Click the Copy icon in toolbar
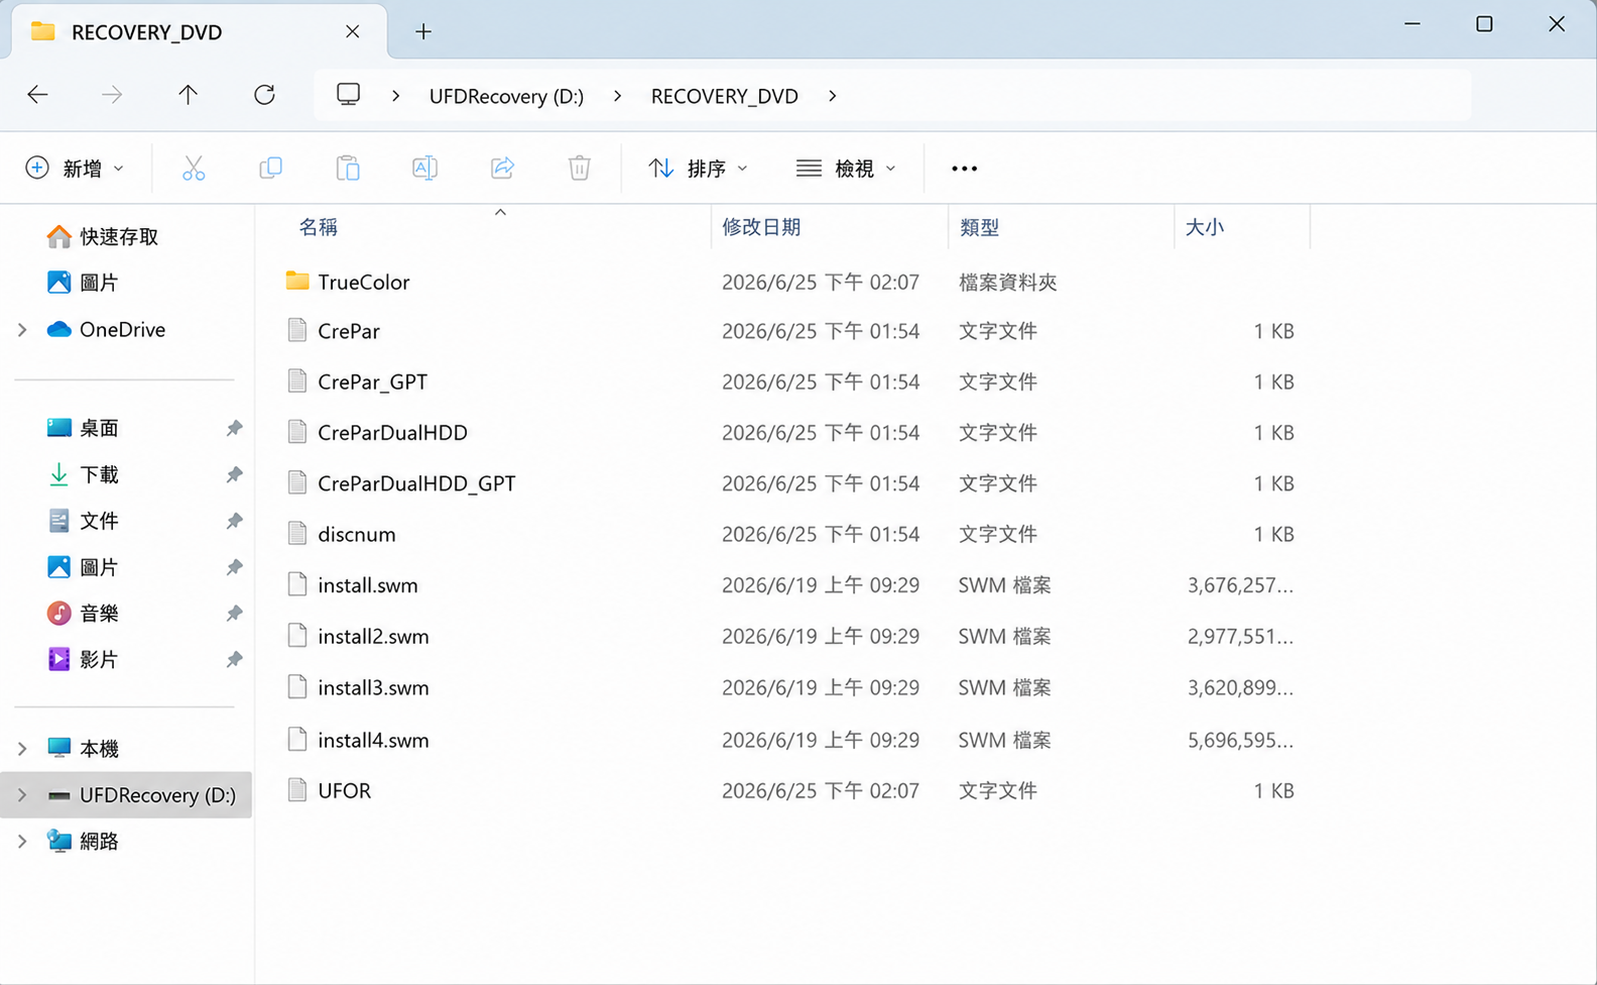1597x985 pixels. (x=270, y=168)
